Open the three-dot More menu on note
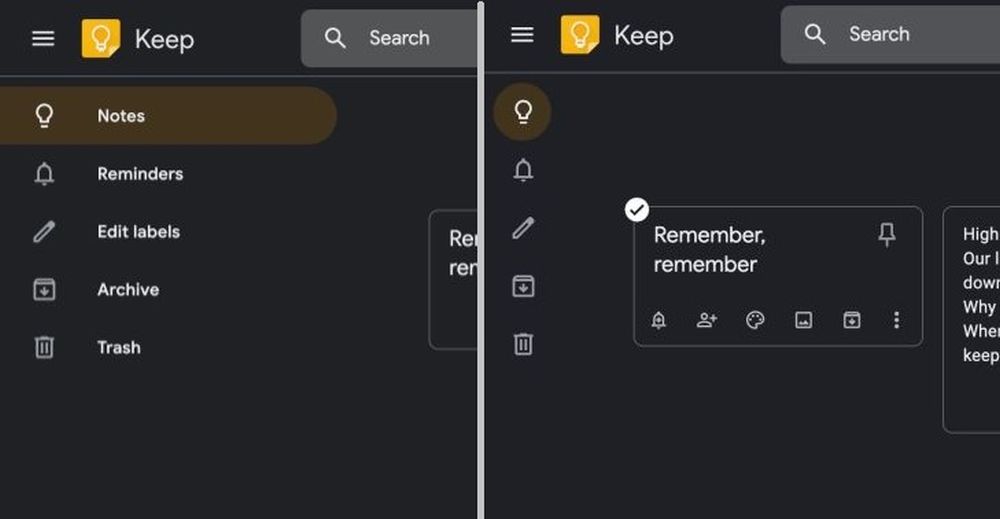 (x=896, y=320)
